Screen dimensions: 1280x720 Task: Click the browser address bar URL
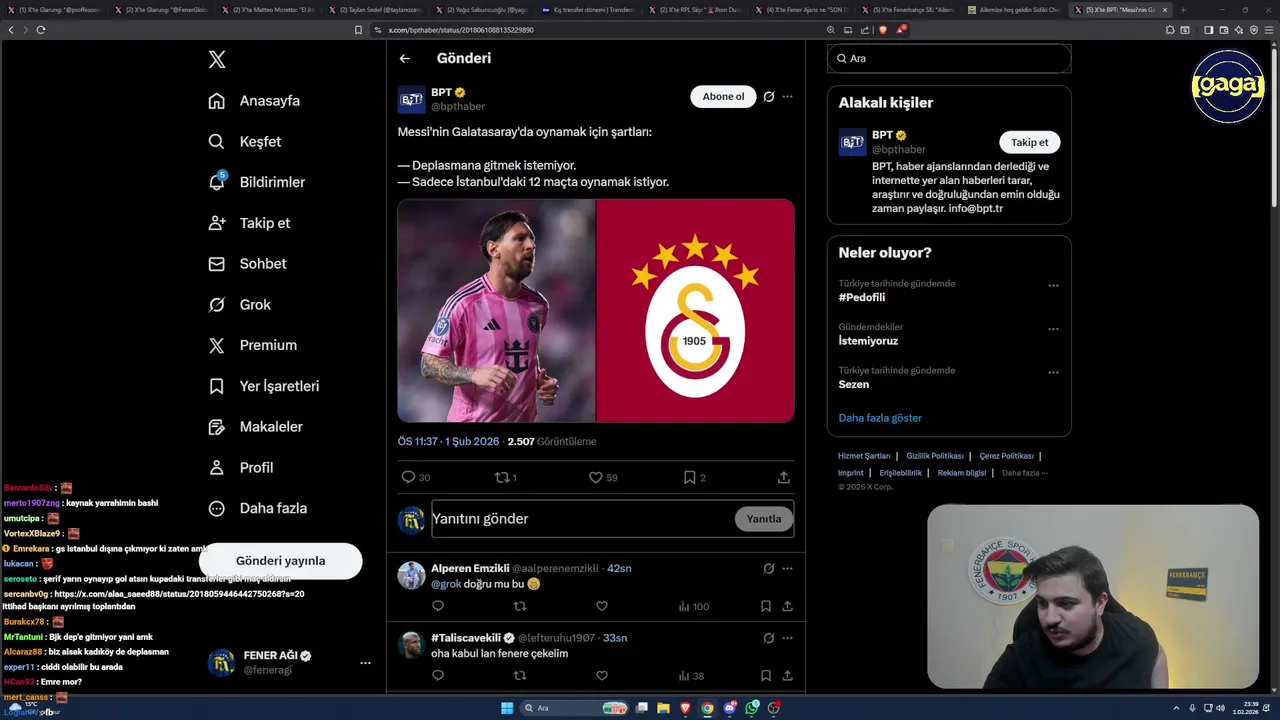click(461, 30)
